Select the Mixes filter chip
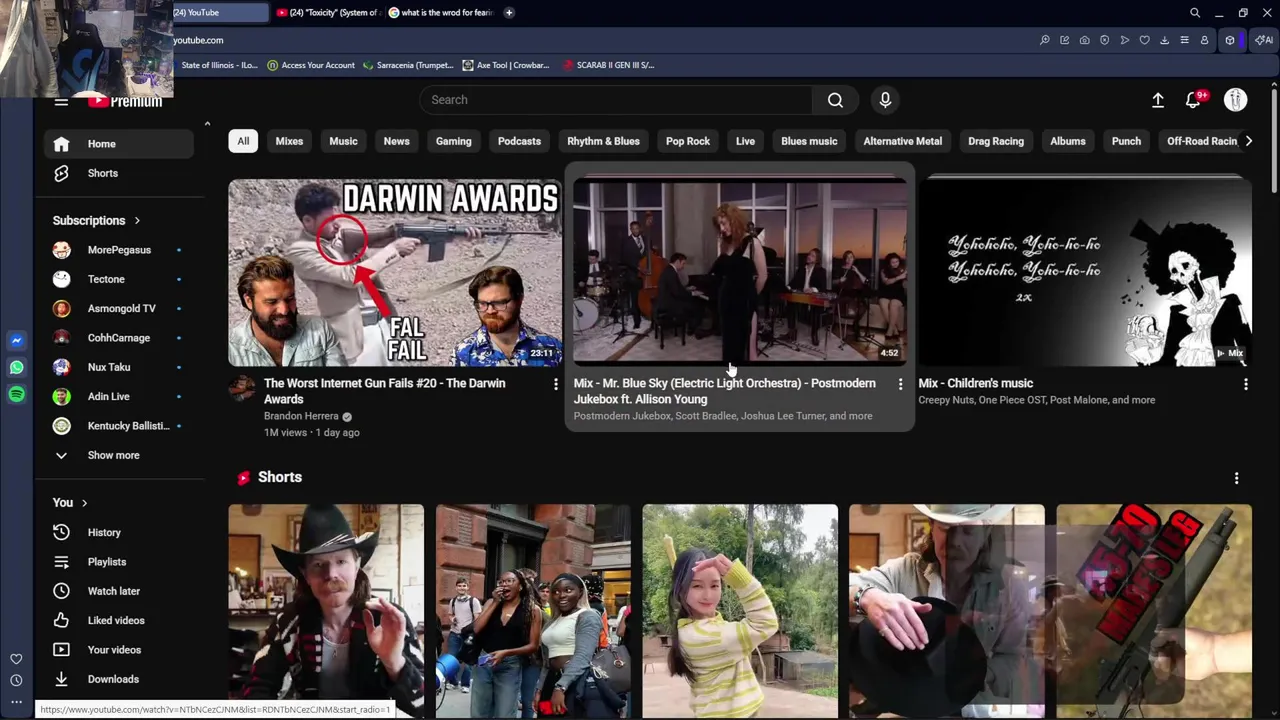1280x720 pixels. click(x=289, y=141)
